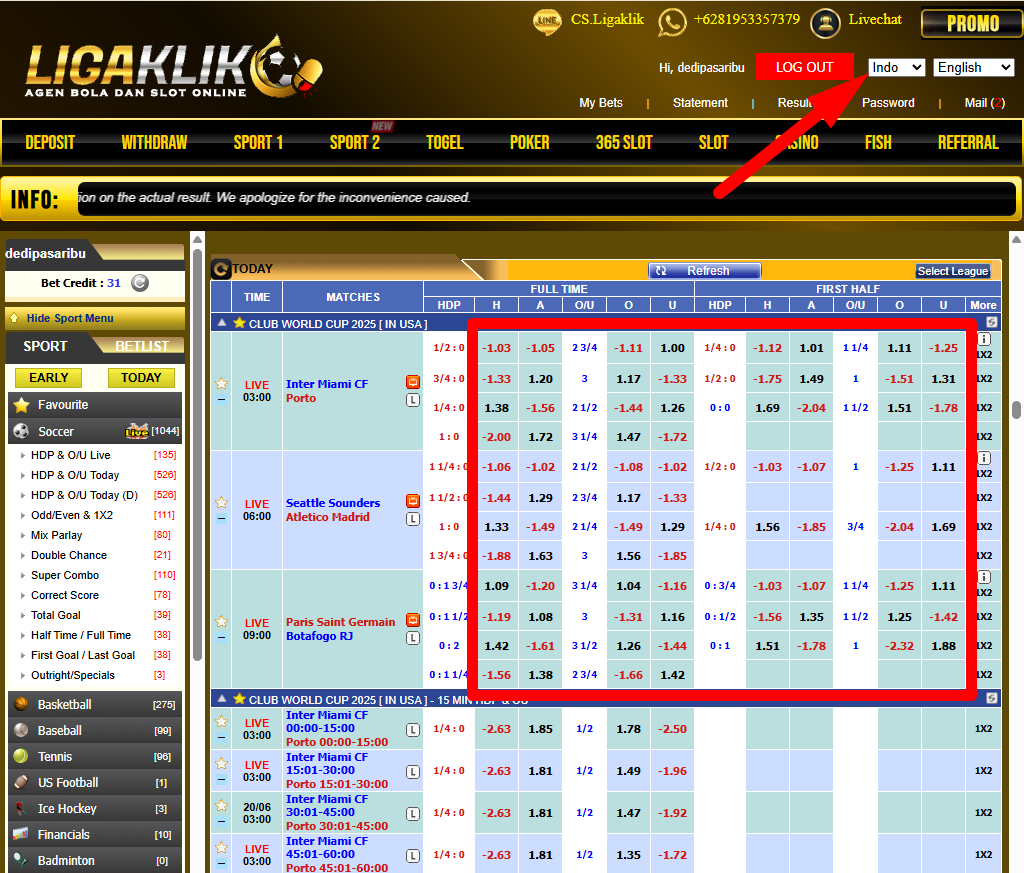Screen dimensions: 1024x873
Task: Click the Basketball sport icon
Action: click(21, 704)
